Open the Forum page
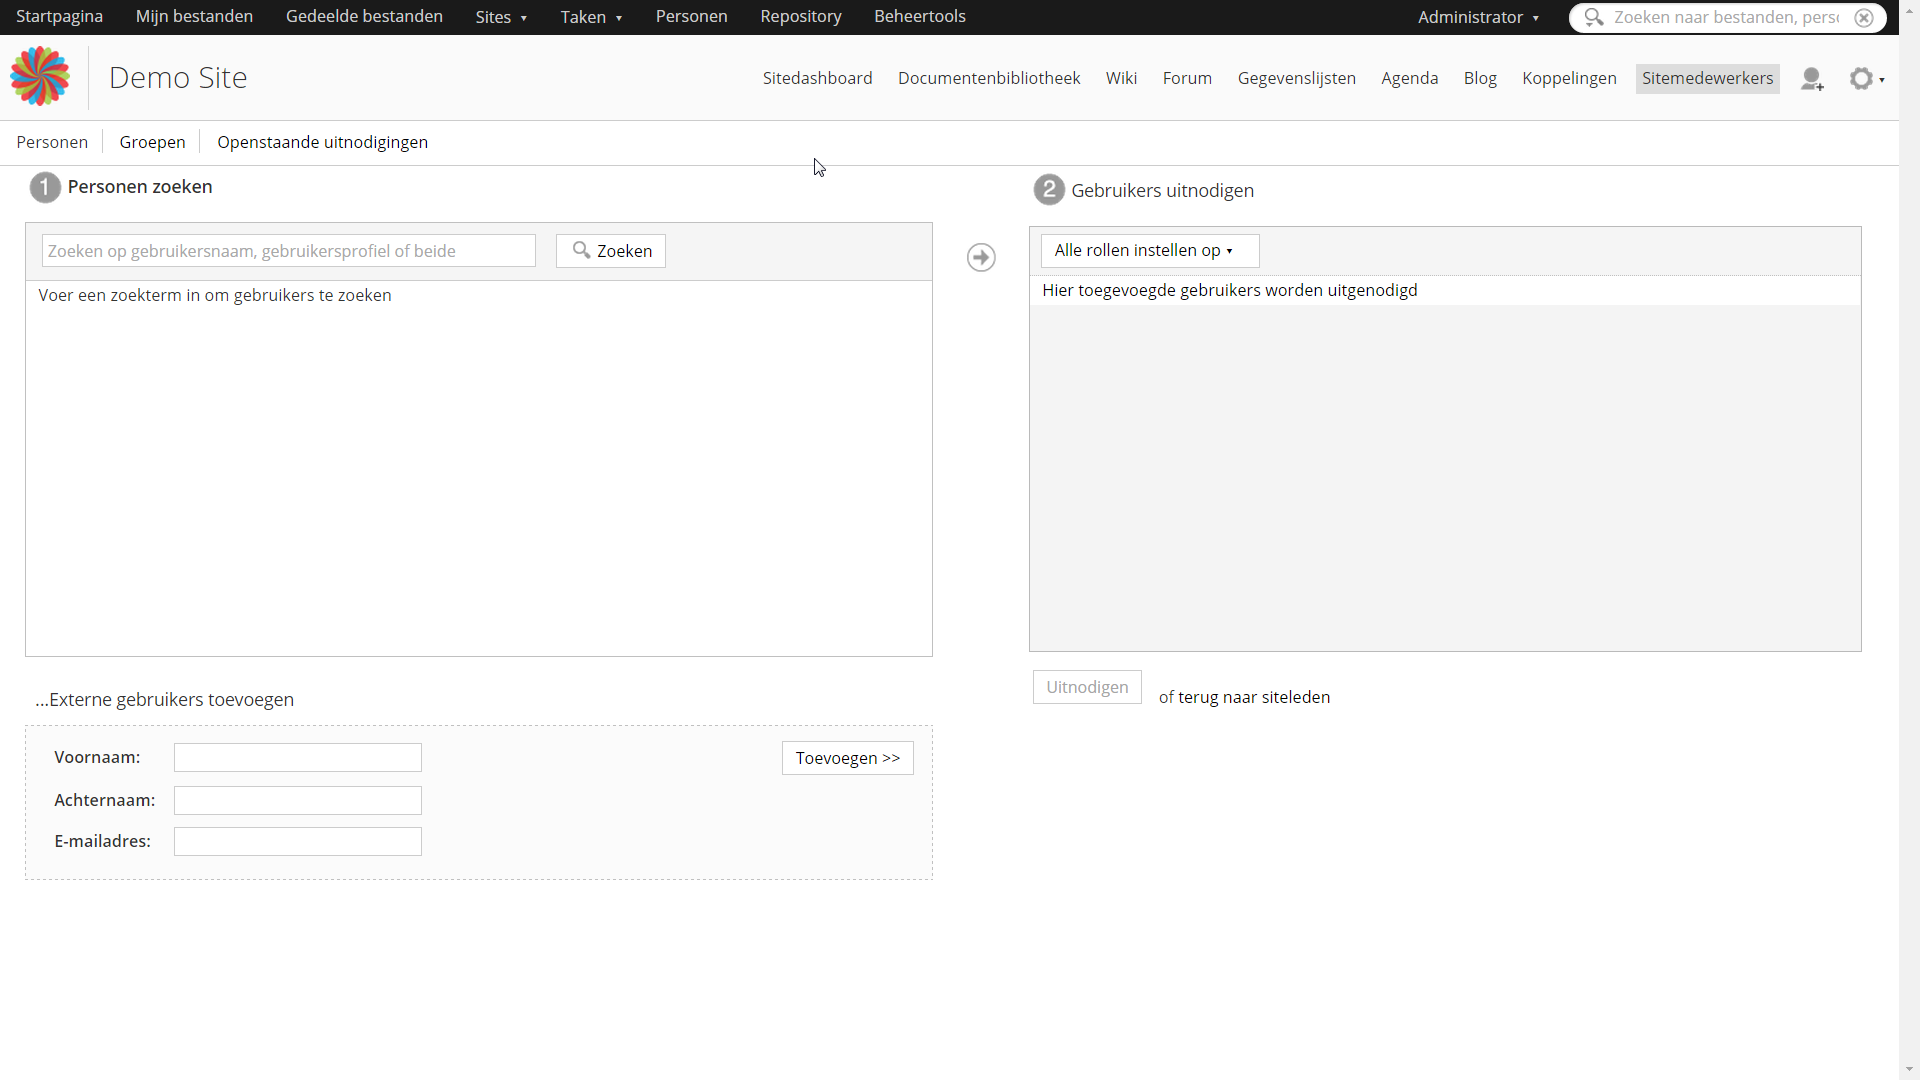This screenshot has height=1080, width=1920. point(1187,78)
